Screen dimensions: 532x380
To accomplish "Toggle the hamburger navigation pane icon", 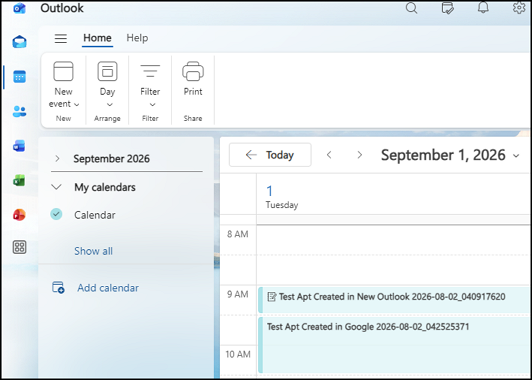I will click(x=61, y=38).
